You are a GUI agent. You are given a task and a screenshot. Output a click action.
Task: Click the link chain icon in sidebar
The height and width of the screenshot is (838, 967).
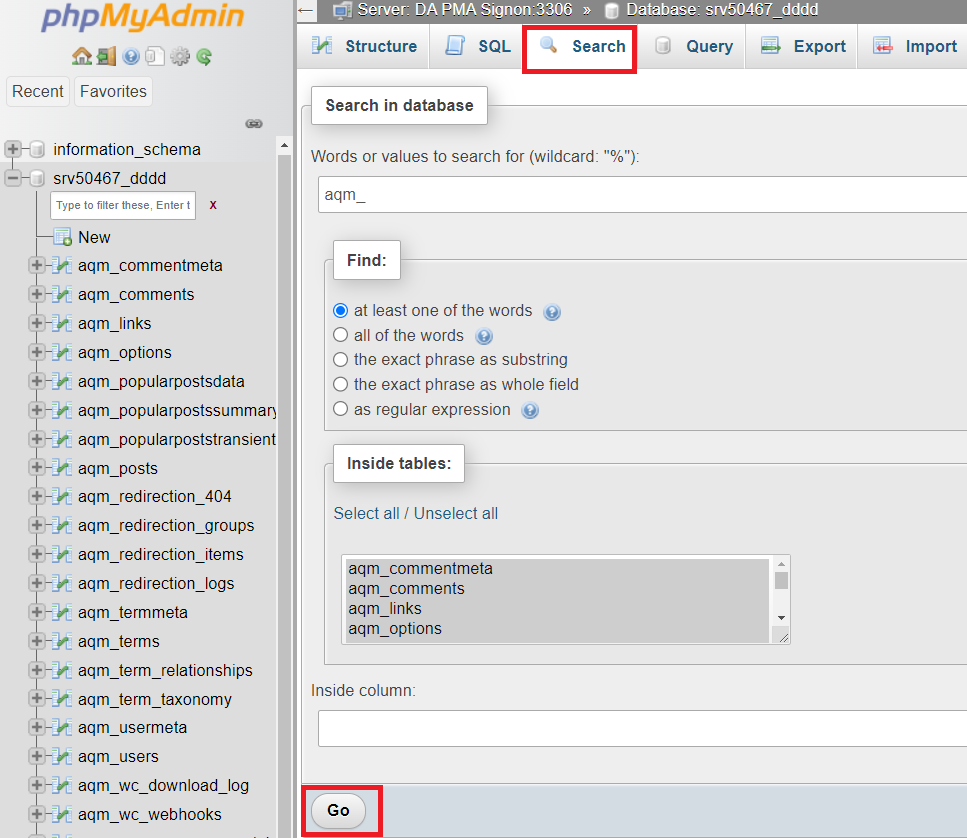[x=254, y=124]
